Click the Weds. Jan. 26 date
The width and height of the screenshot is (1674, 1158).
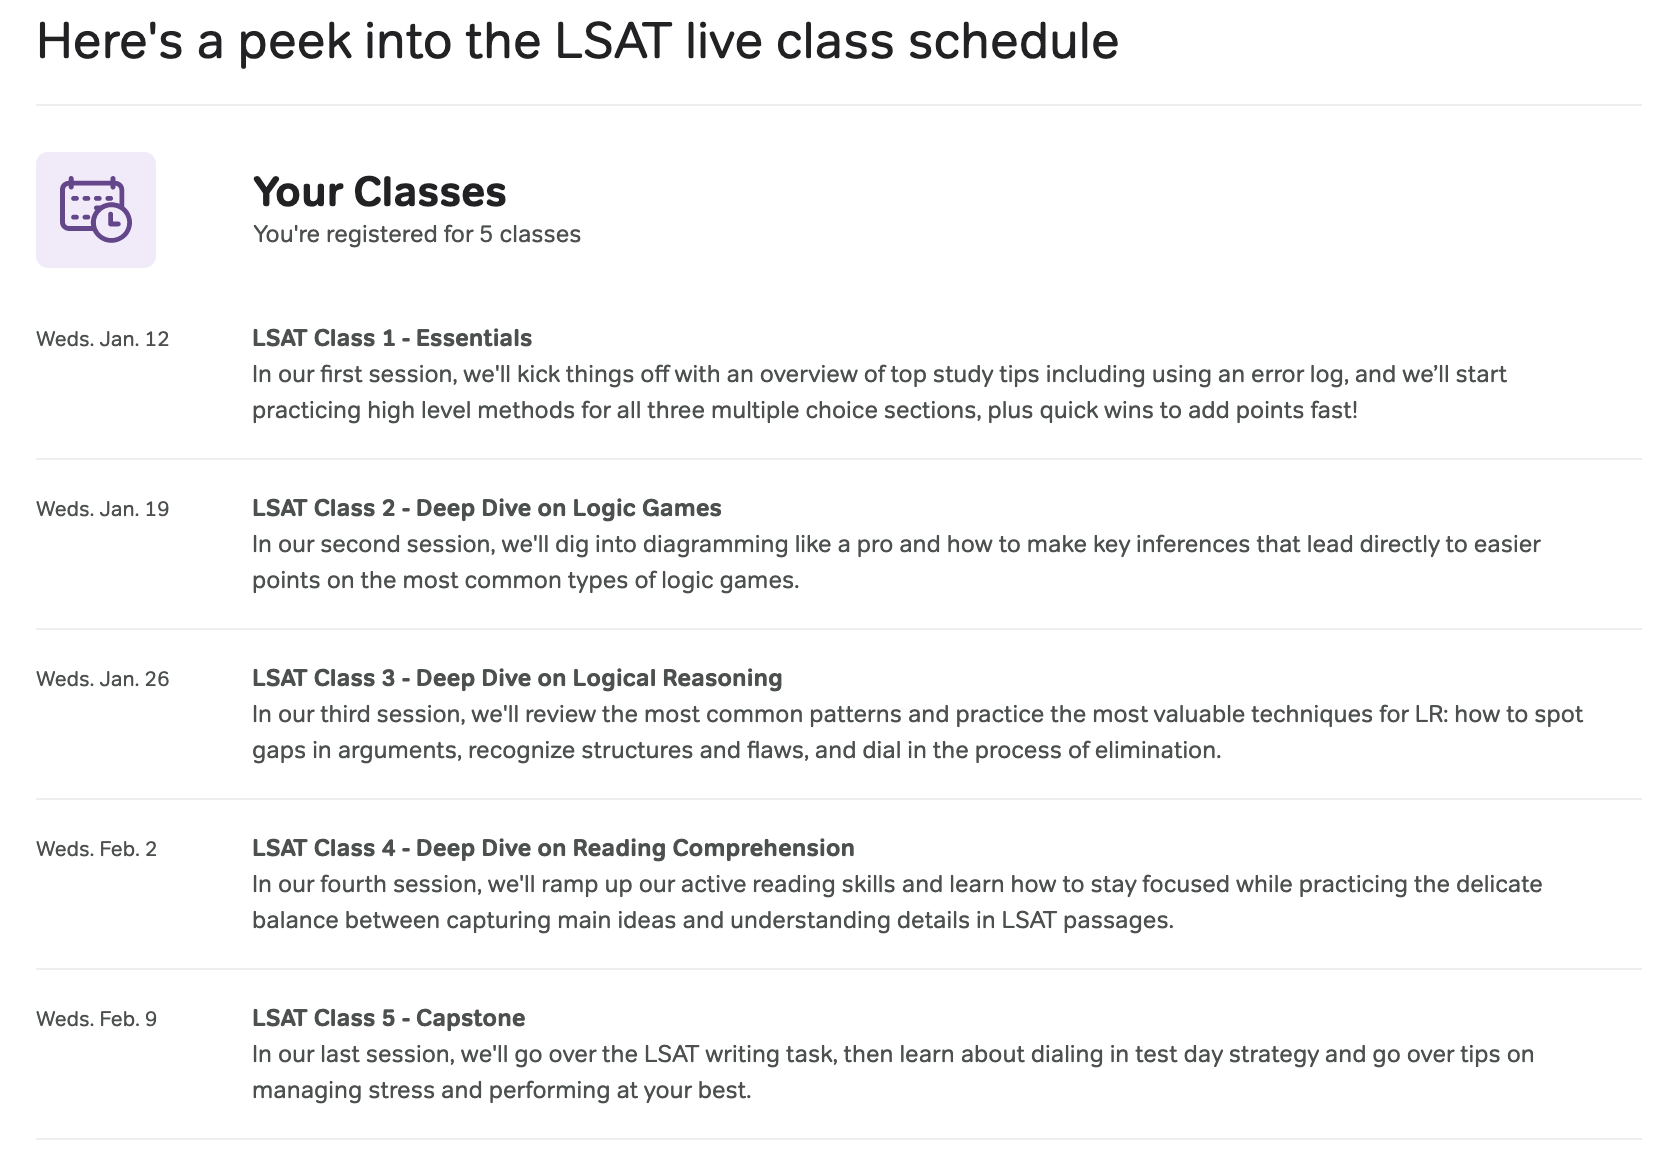103,679
